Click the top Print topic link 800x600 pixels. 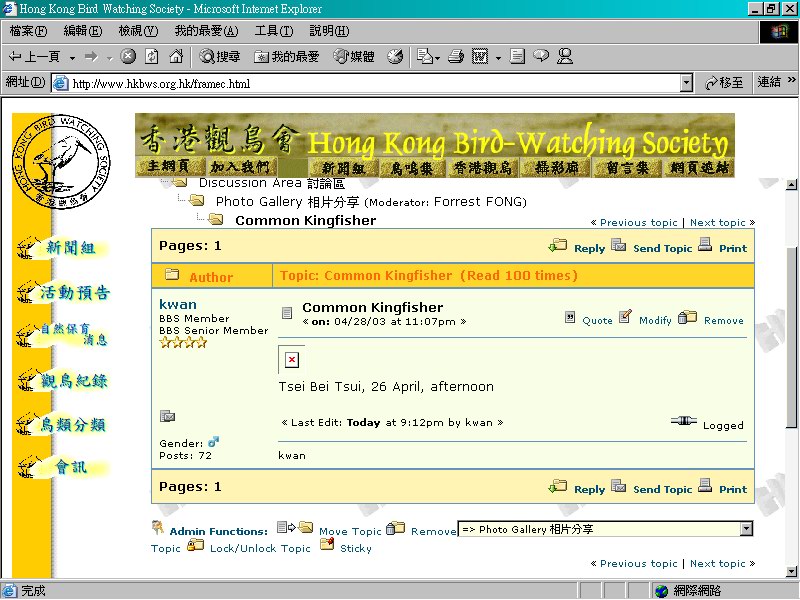coord(733,248)
